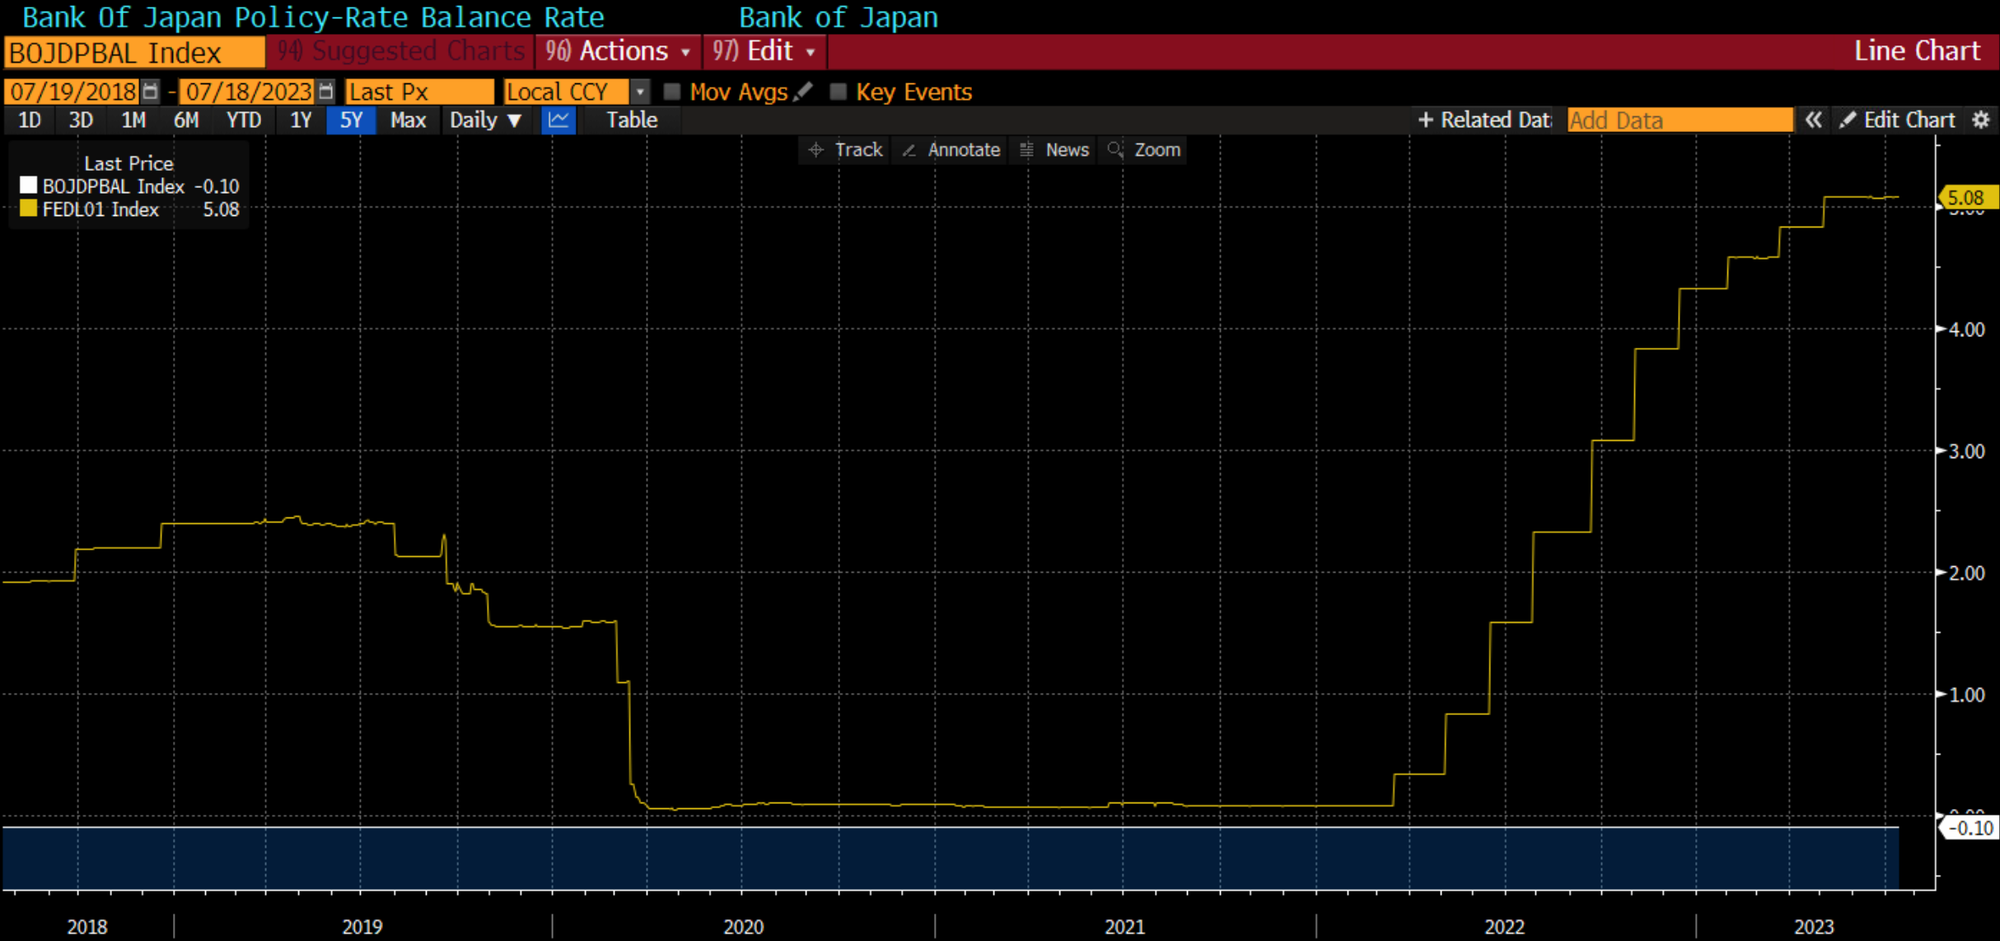Open the 97) Edit menu
The width and height of the screenshot is (2000, 941).
pos(765,51)
